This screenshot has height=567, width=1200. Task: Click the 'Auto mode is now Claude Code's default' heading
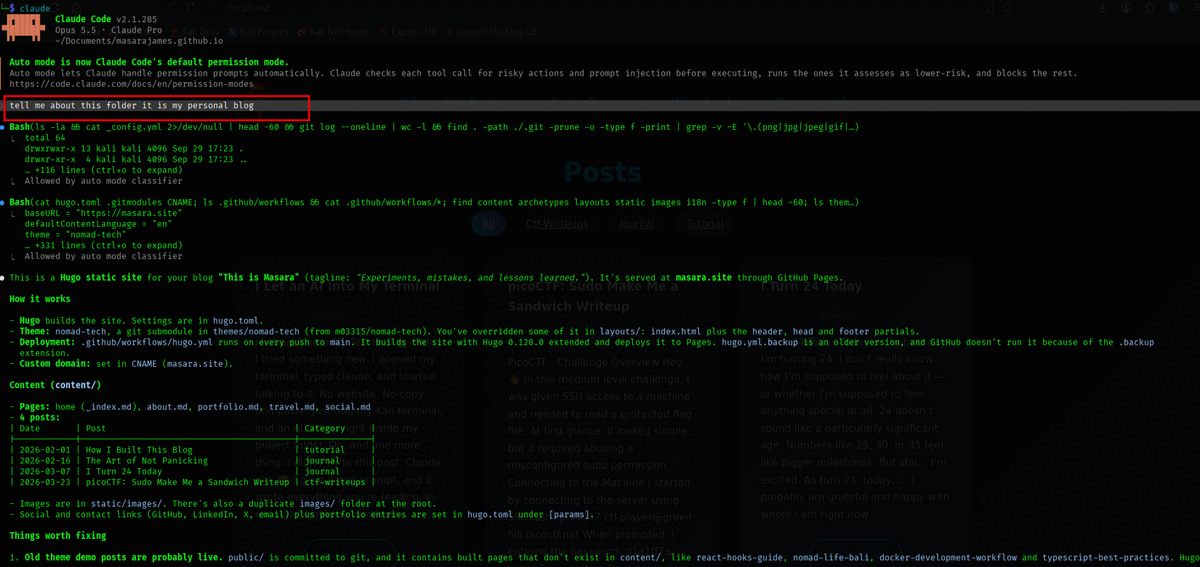[148, 62]
